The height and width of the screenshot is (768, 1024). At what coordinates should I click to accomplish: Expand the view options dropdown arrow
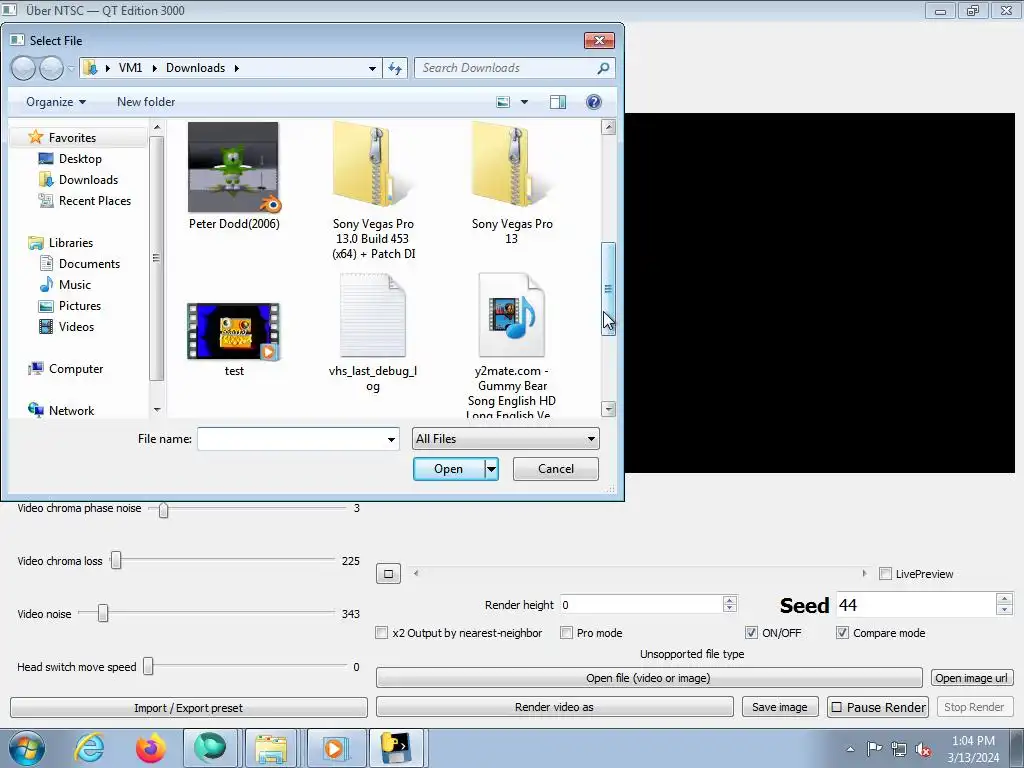[524, 102]
